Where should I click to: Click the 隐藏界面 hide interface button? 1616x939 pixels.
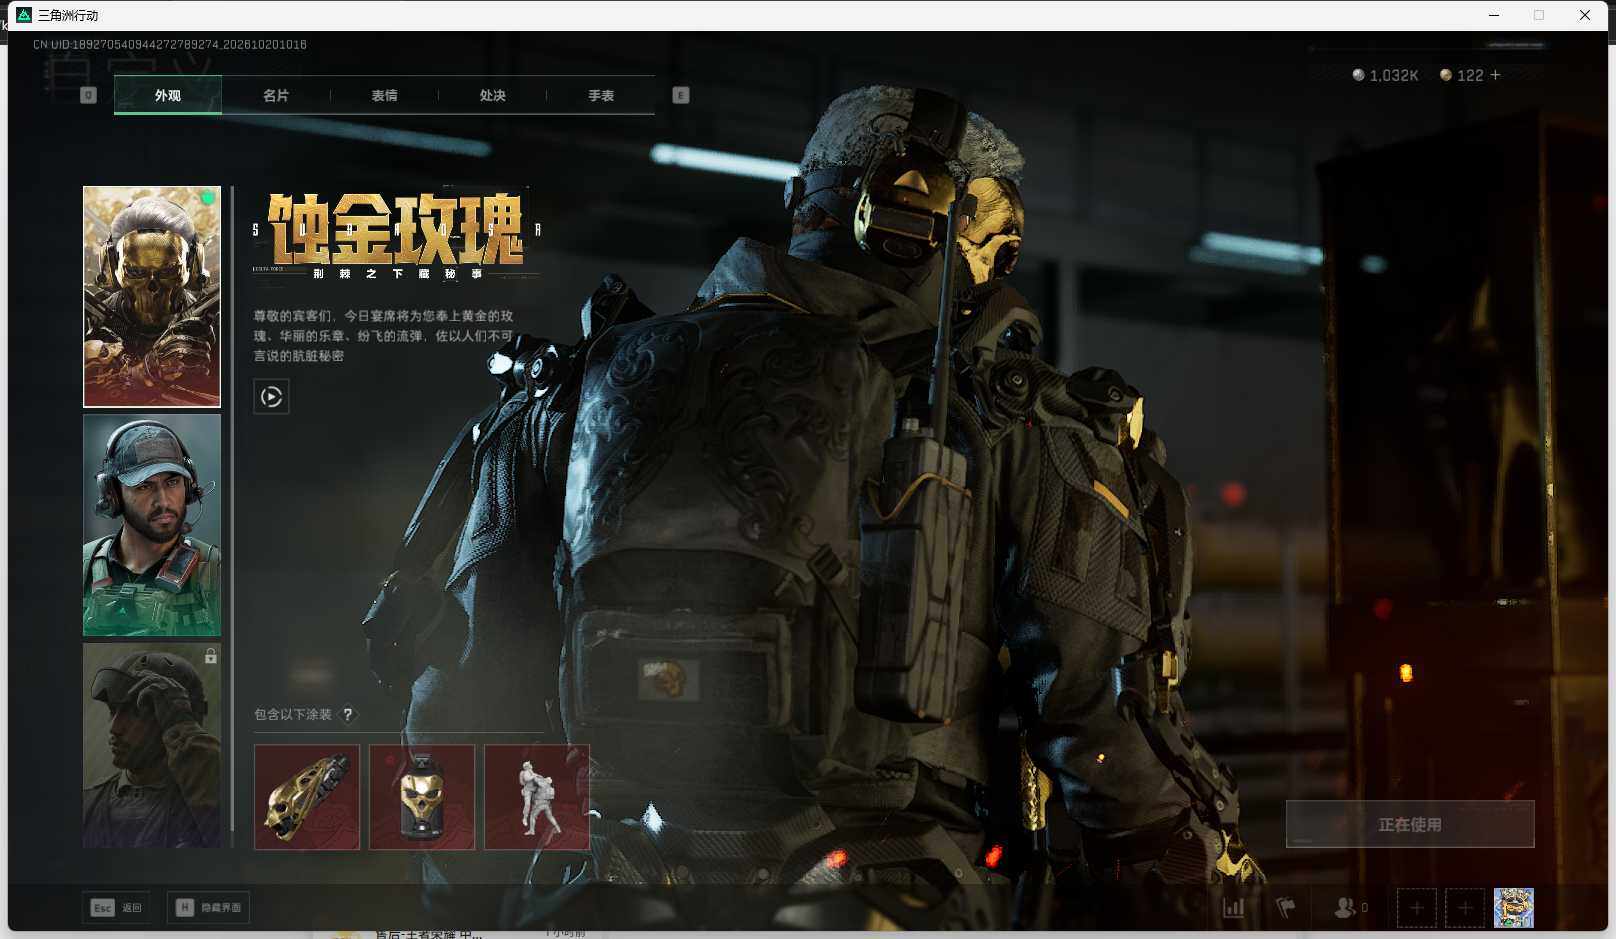coord(208,908)
